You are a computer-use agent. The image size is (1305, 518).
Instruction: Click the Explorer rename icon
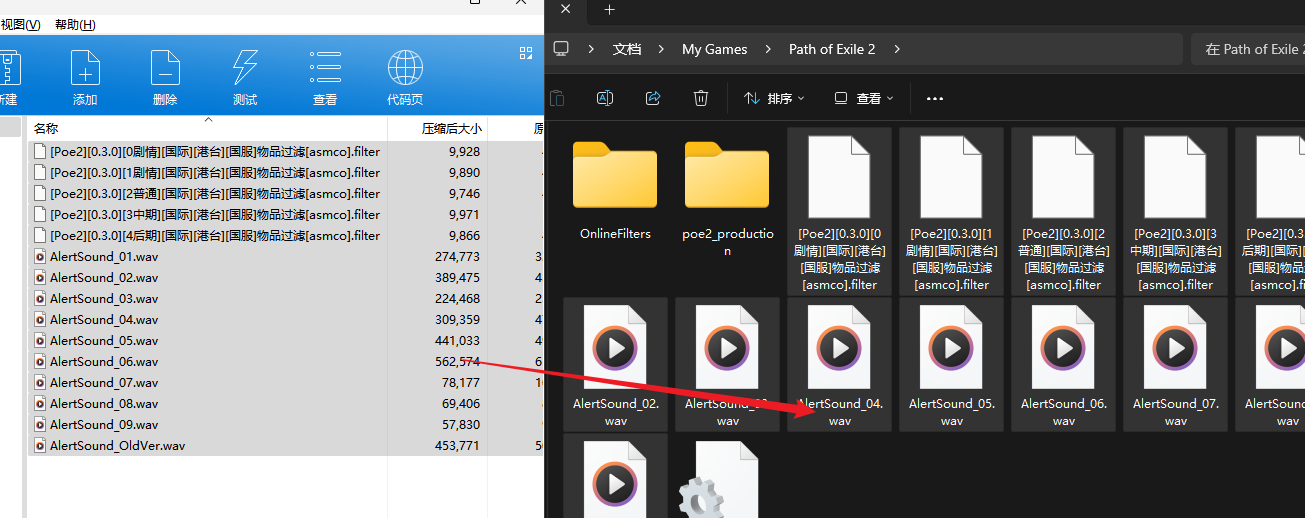605,98
